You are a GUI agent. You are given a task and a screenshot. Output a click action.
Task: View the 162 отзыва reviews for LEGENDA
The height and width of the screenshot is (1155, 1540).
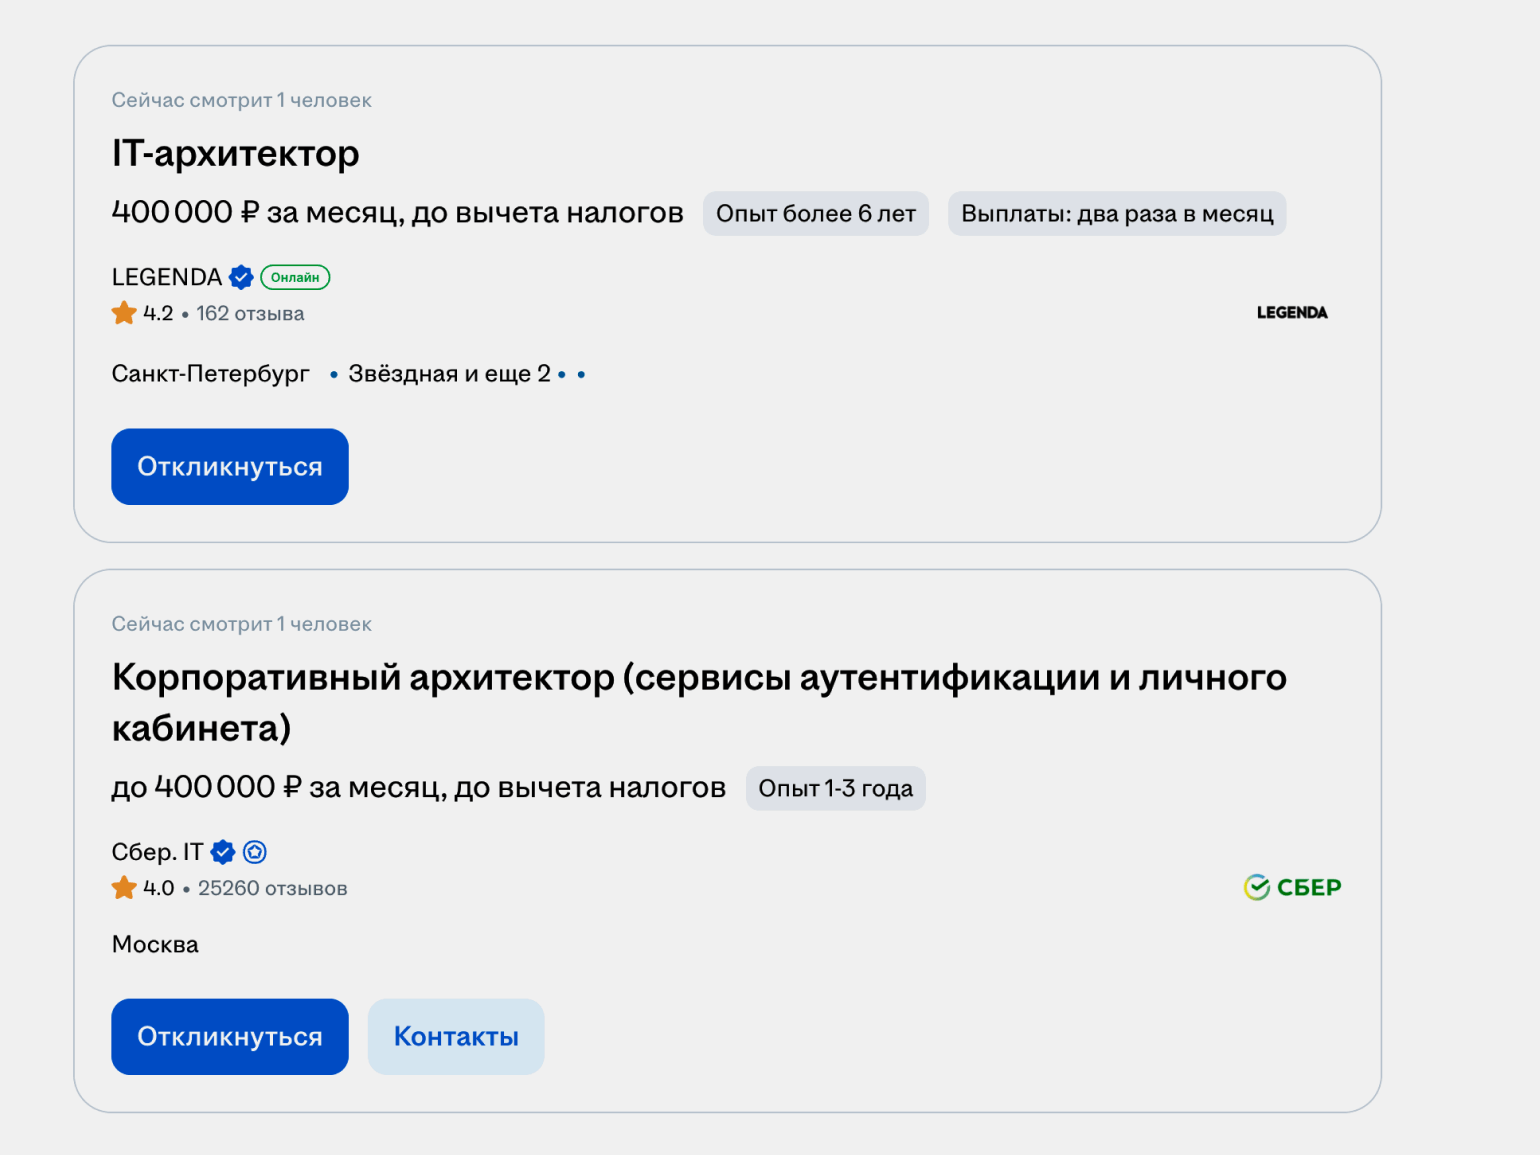click(250, 314)
